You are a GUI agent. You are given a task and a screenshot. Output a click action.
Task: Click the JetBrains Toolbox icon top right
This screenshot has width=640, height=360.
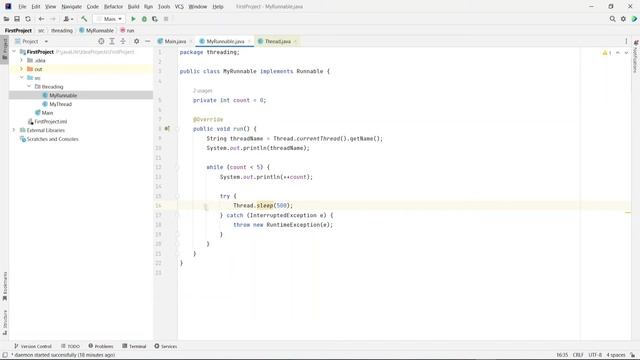(x=634, y=19)
